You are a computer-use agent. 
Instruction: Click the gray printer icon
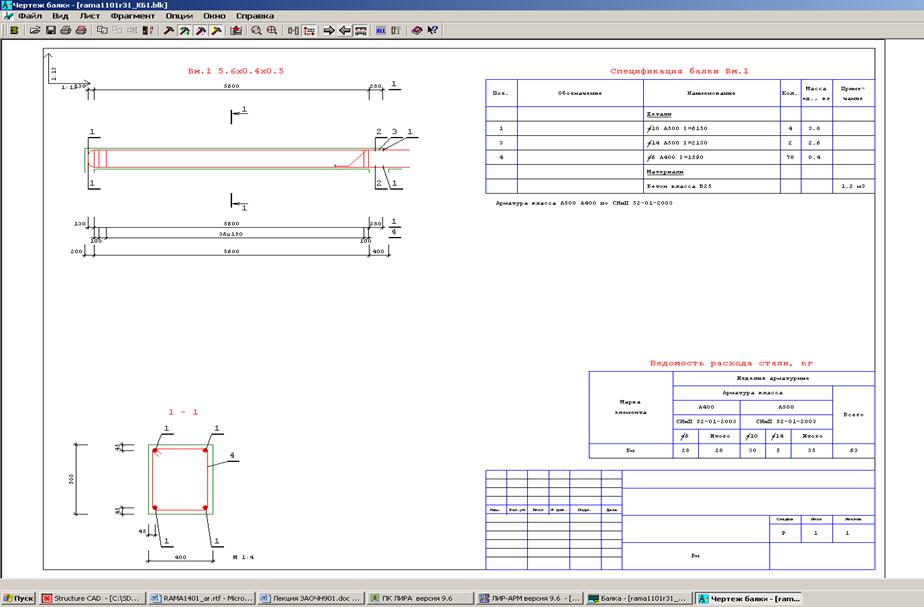pyautogui.click(x=65, y=31)
